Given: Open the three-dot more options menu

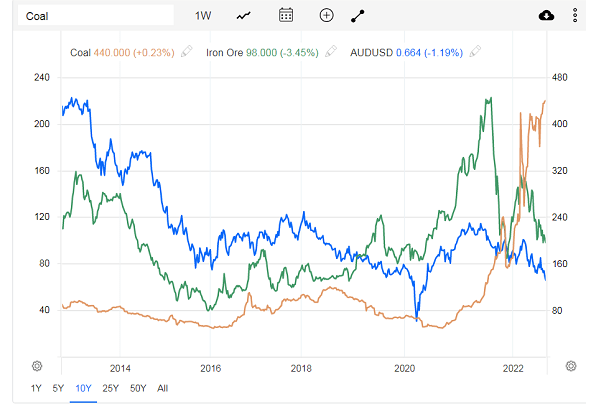Looking at the screenshot, I should (574, 15).
